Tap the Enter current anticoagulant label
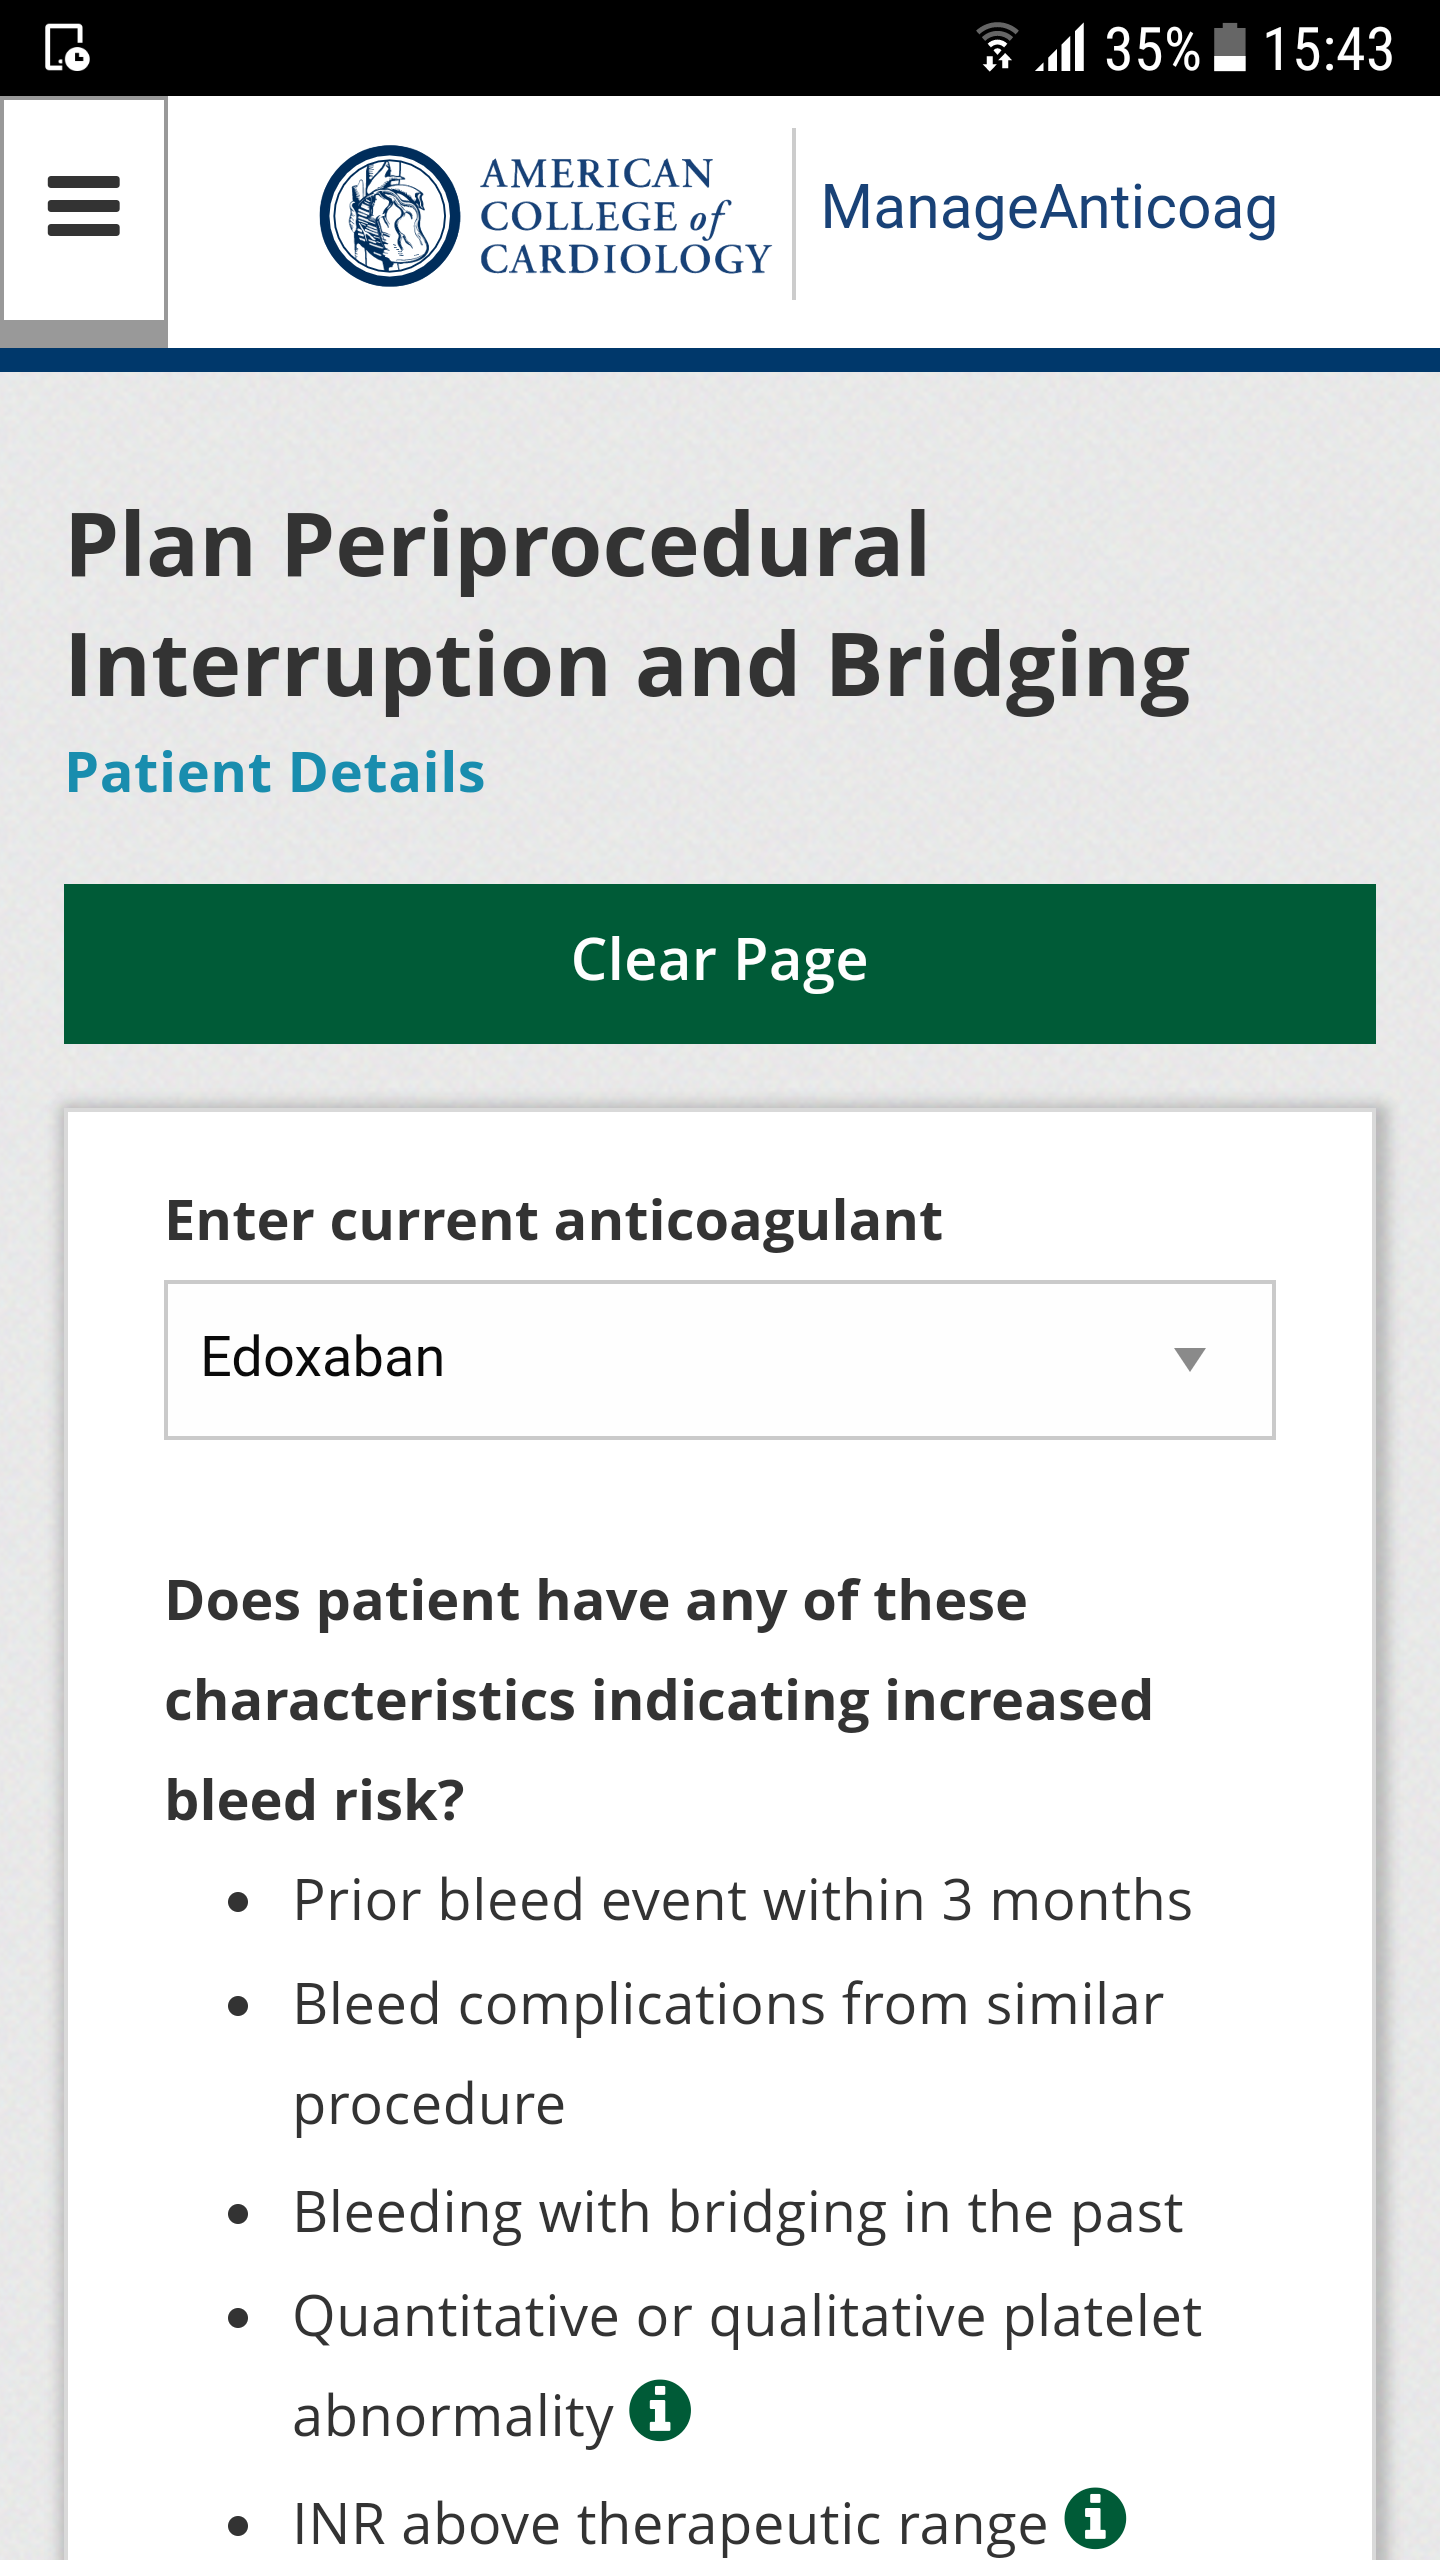 [x=554, y=1221]
